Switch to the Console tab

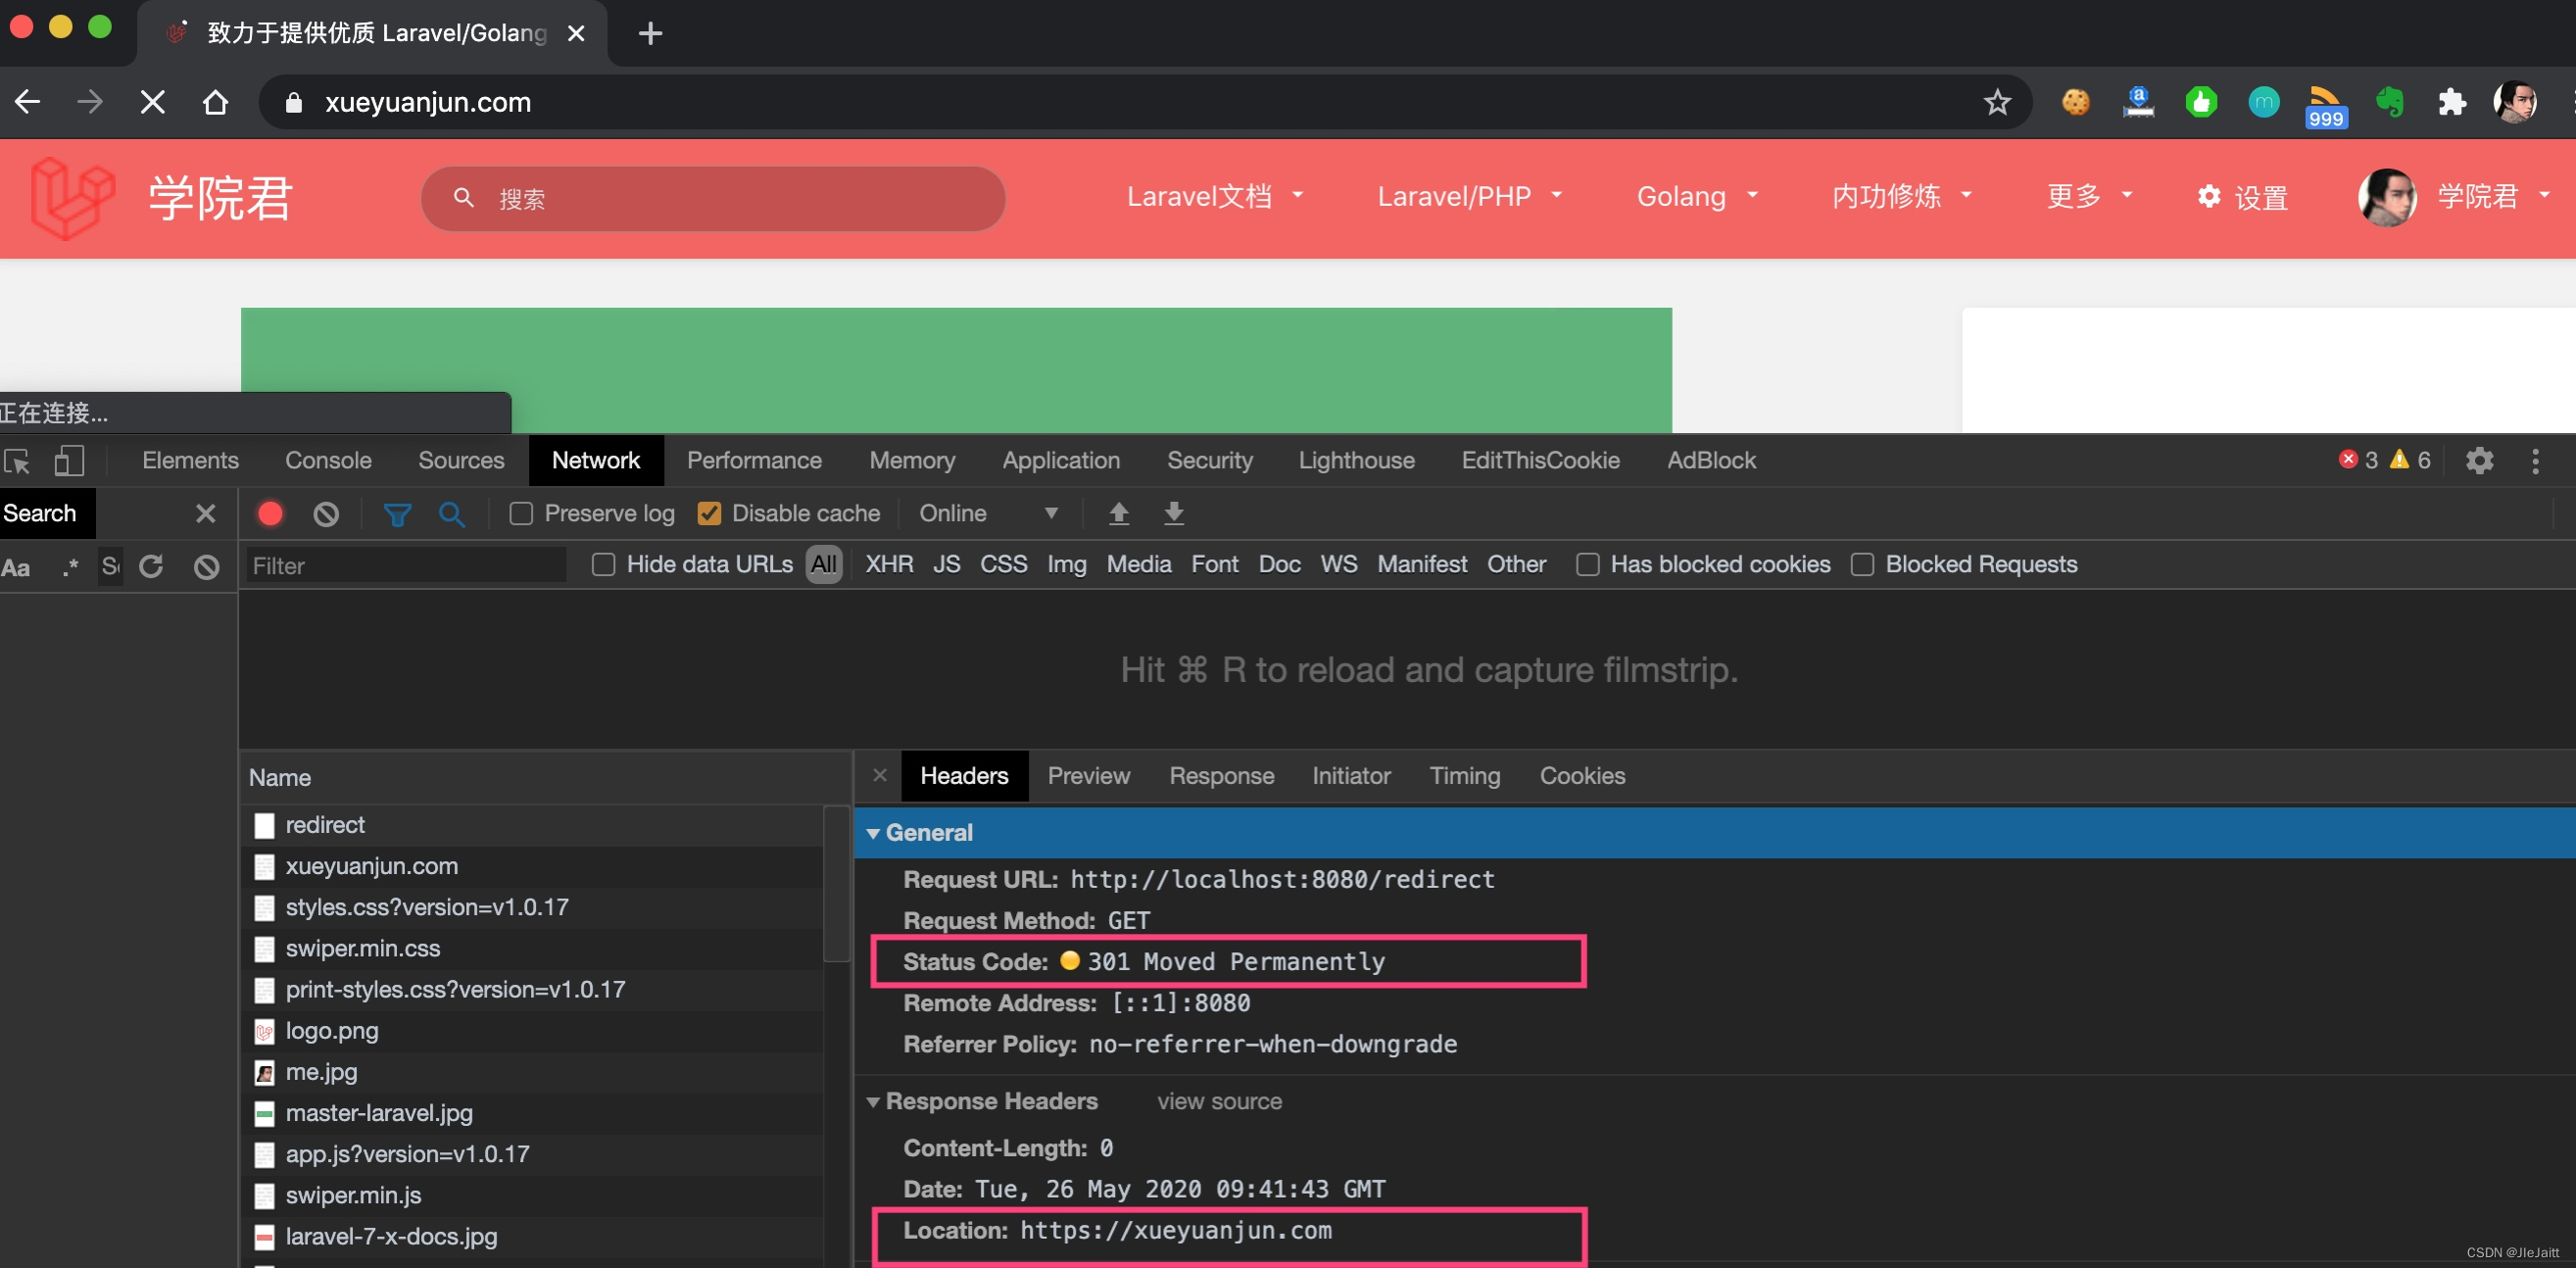(x=328, y=460)
